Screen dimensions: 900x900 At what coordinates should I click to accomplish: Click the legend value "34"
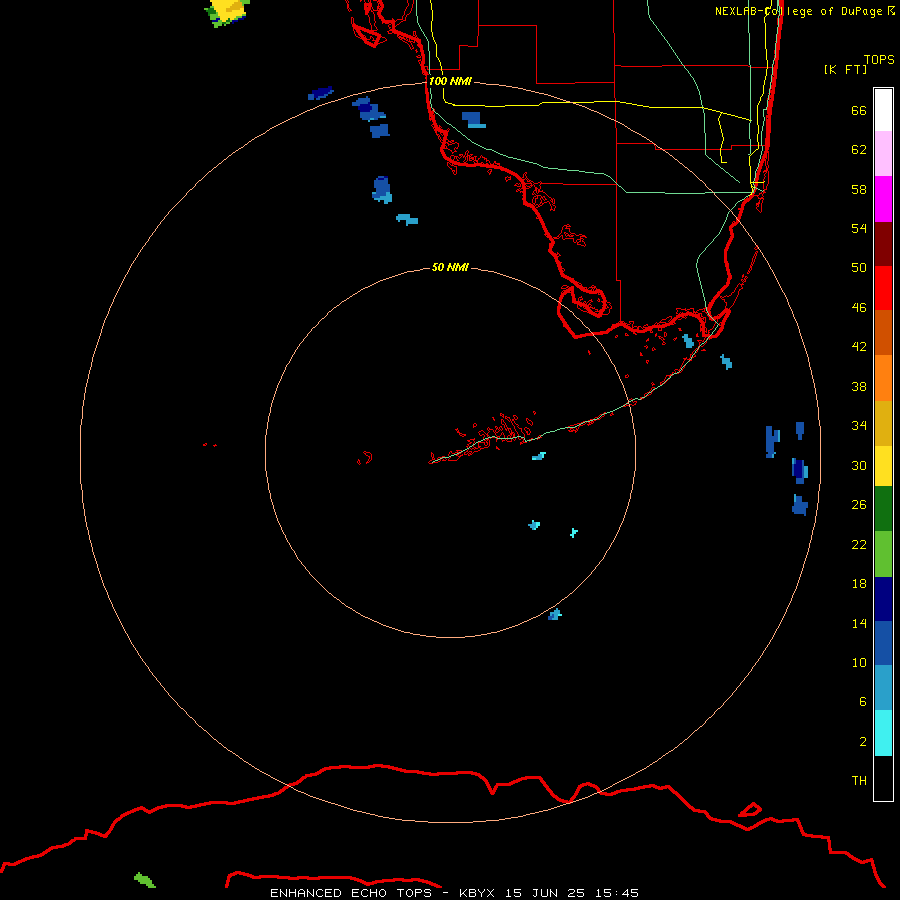click(859, 426)
